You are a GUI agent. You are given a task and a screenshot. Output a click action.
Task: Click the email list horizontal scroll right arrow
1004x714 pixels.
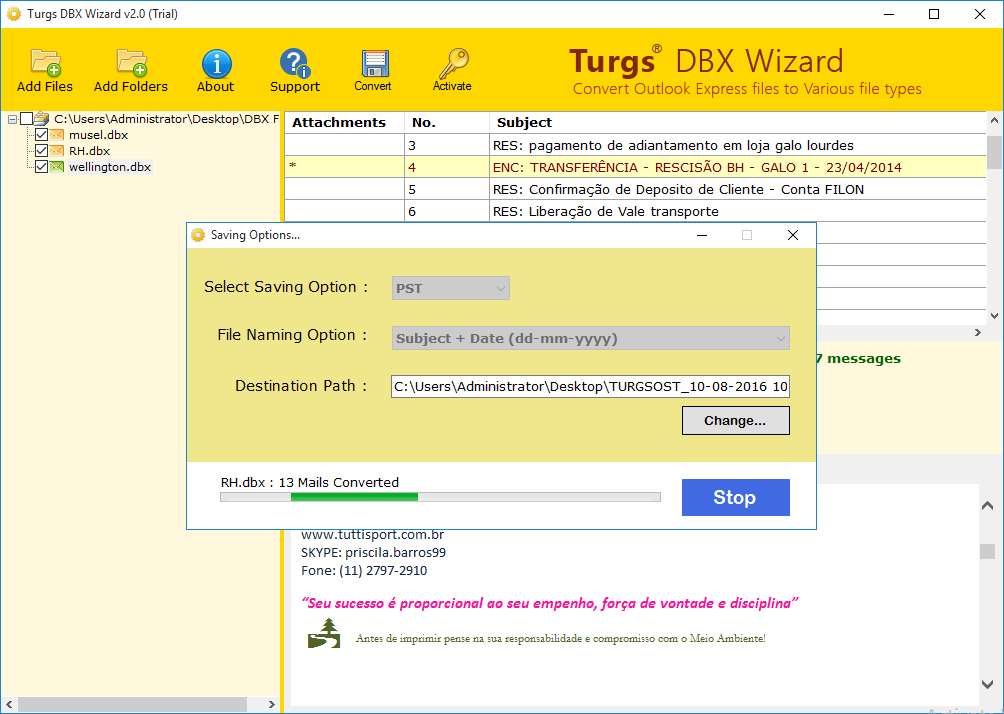978,332
